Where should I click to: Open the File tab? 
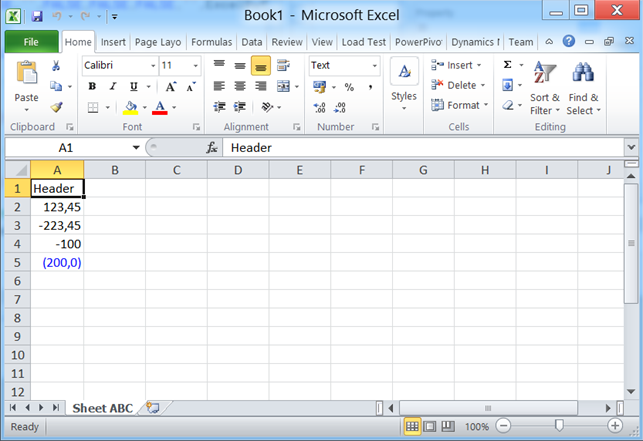click(x=31, y=42)
